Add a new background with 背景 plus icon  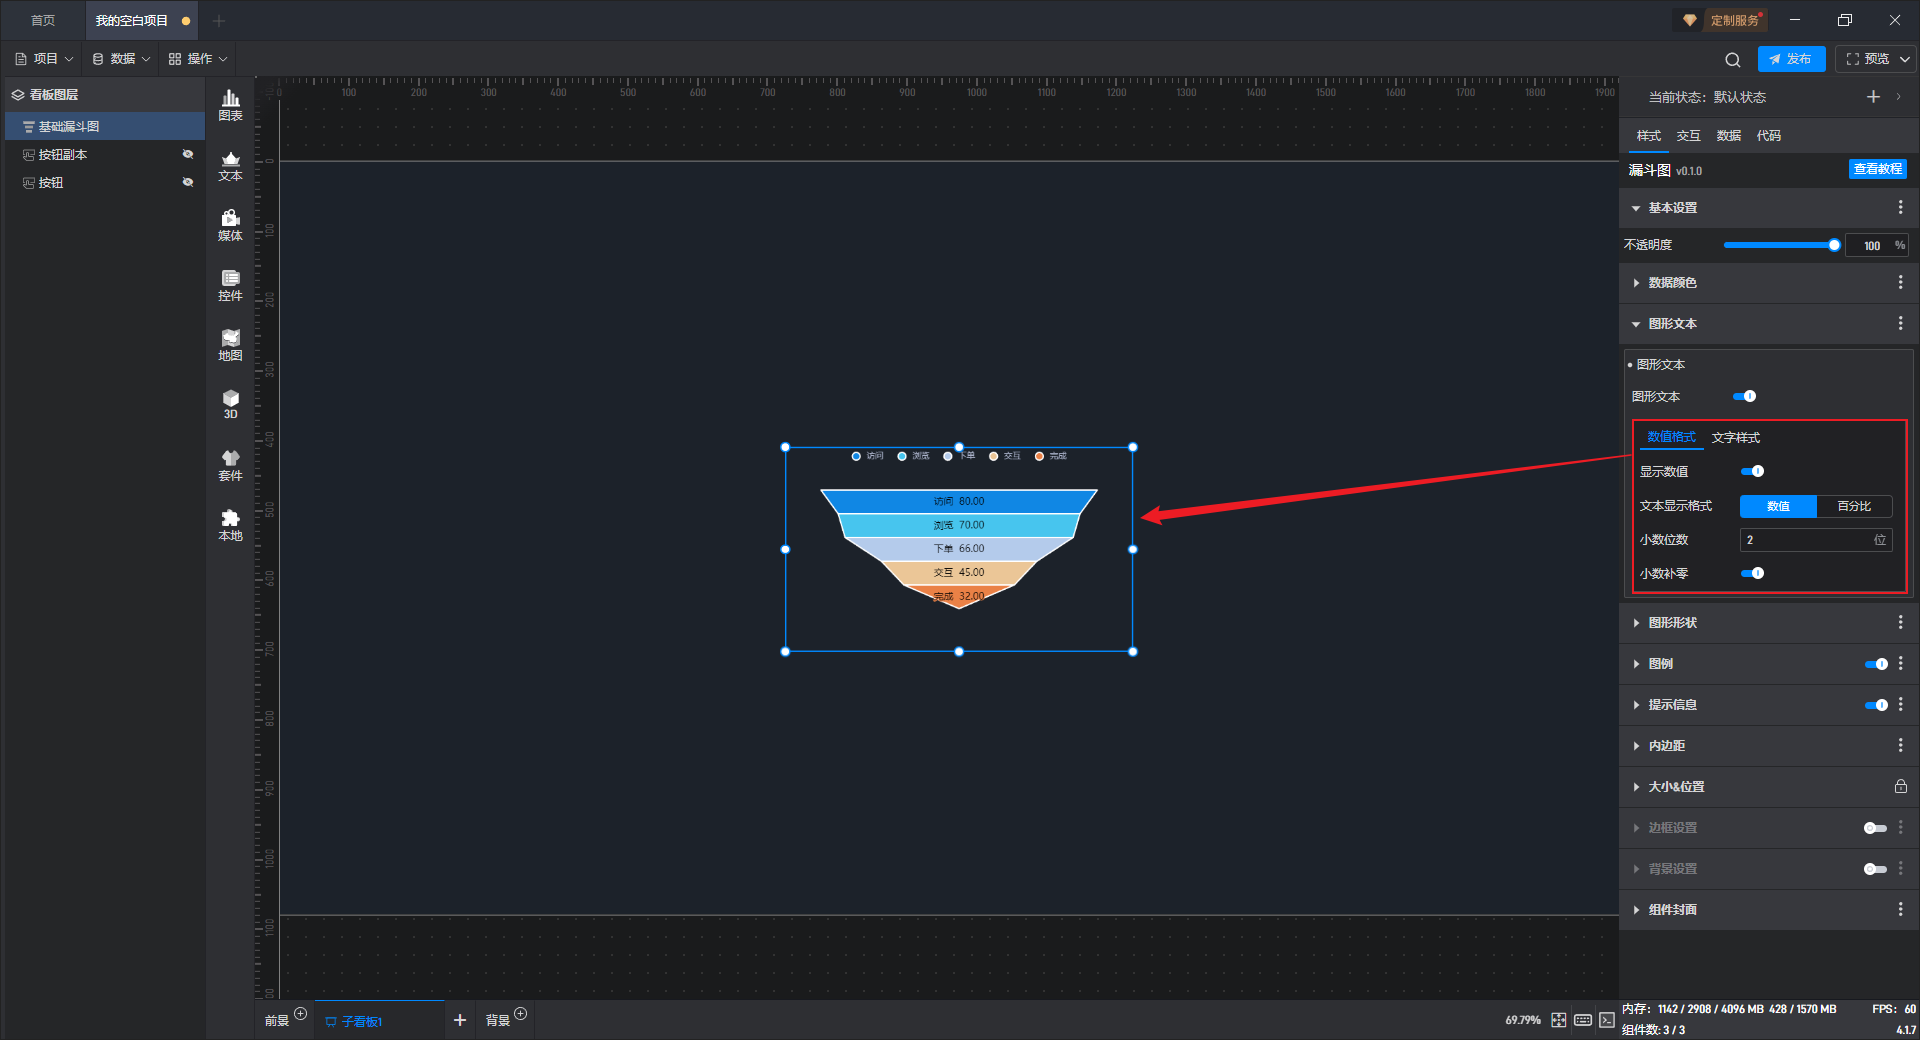point(521,1013)
